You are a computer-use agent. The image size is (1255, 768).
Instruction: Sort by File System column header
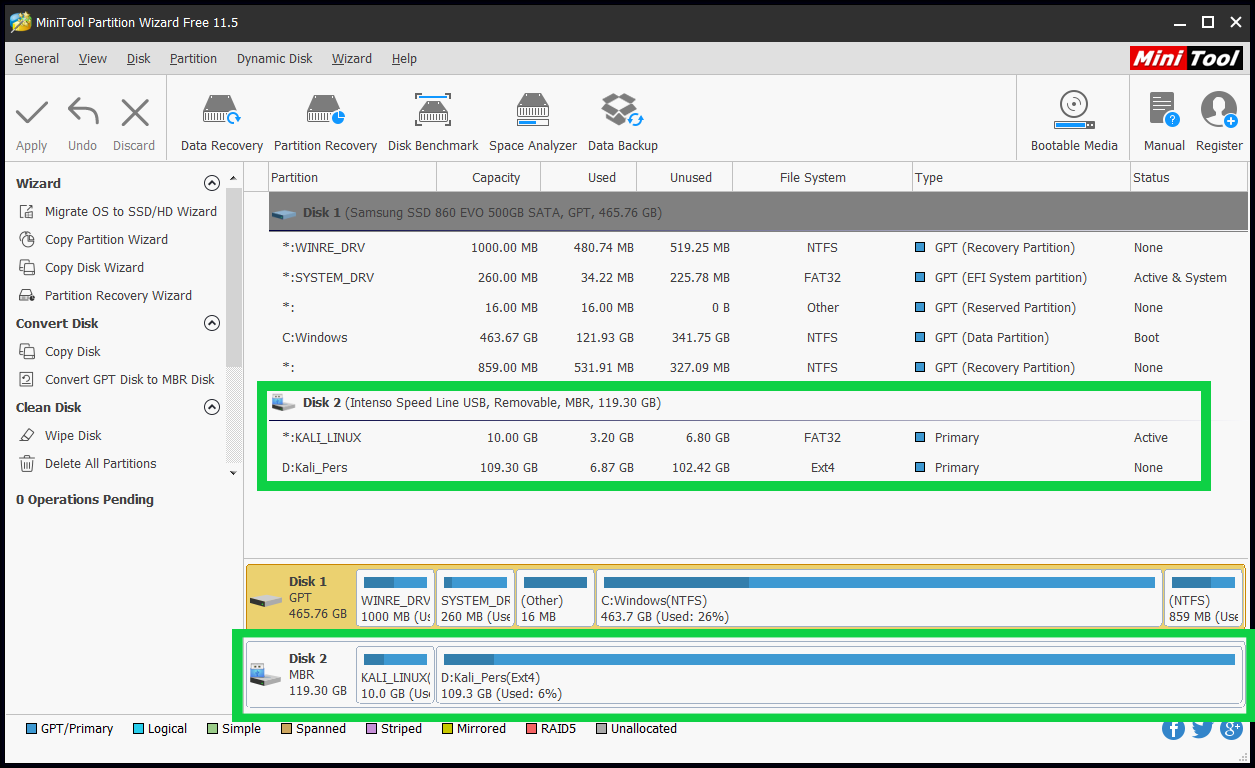(822, 177)
